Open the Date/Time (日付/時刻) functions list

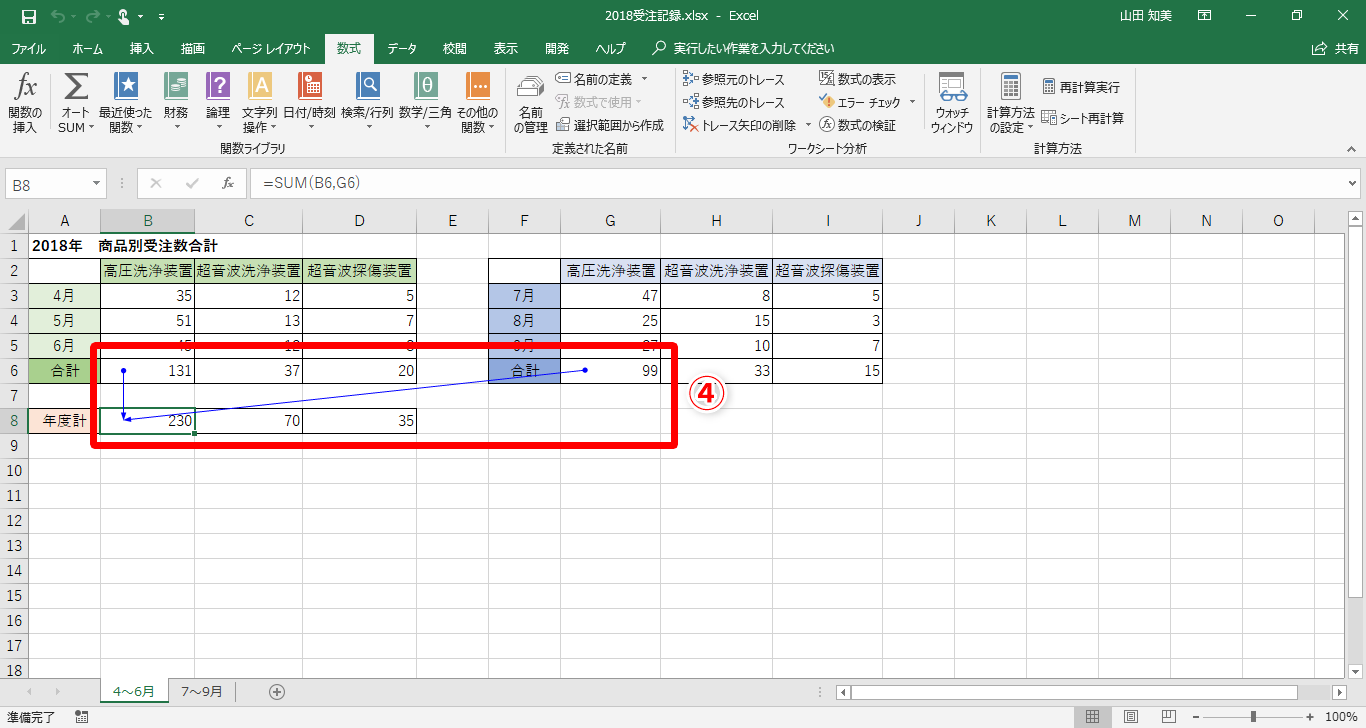[x=310, y=103]
